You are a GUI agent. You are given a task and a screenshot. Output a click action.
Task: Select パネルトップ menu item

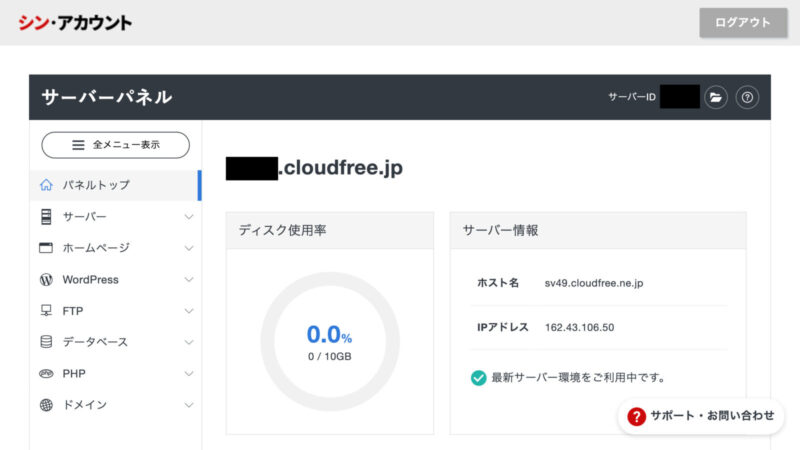coord(96,185)
